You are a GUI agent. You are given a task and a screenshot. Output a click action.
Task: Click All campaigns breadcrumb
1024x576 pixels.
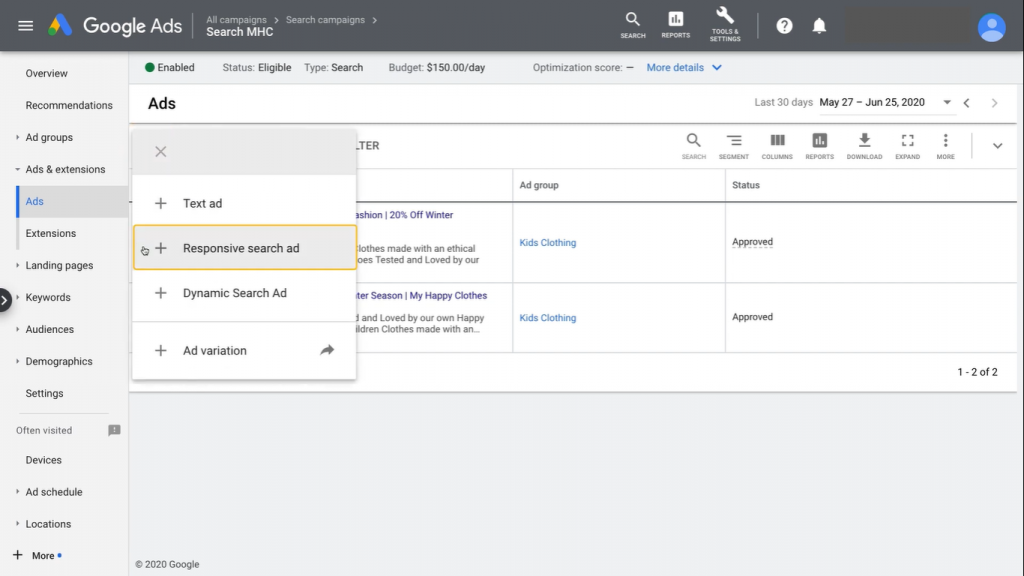click(236, 20)
